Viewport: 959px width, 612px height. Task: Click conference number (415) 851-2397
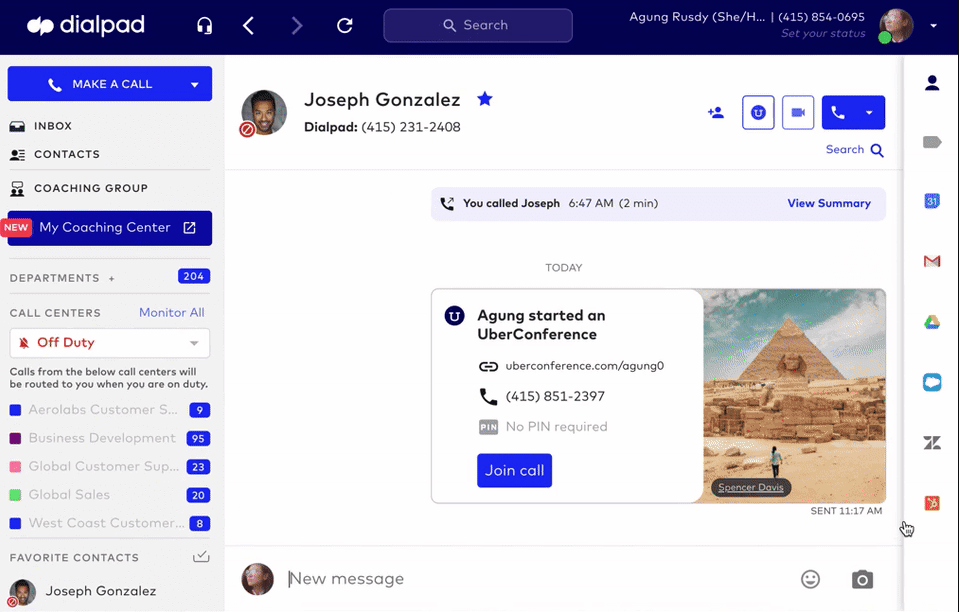click(555, 397)
